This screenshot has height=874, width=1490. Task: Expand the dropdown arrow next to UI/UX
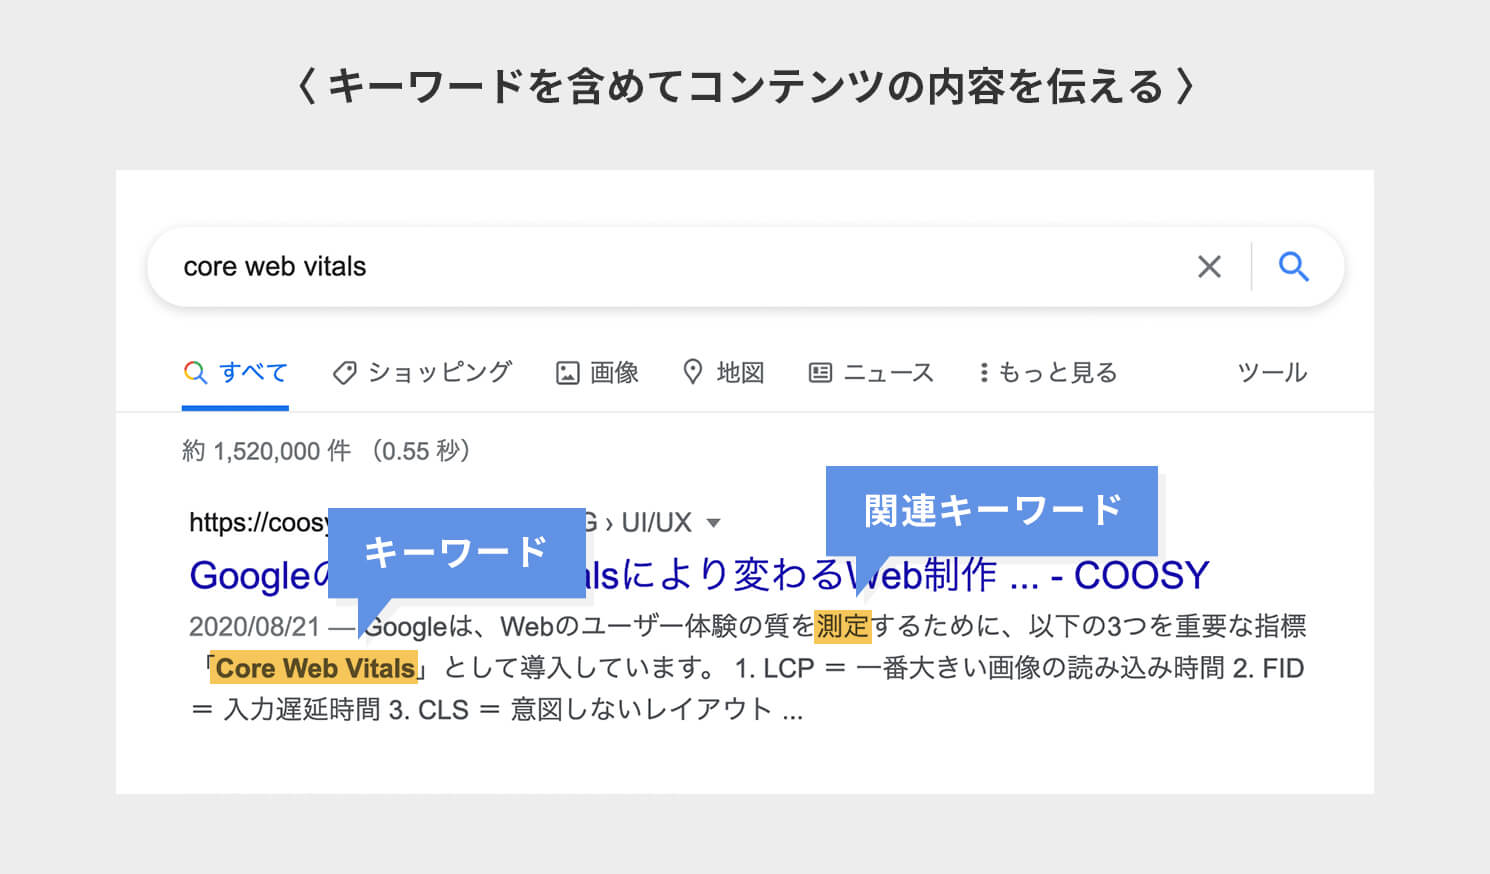[713, 523]
